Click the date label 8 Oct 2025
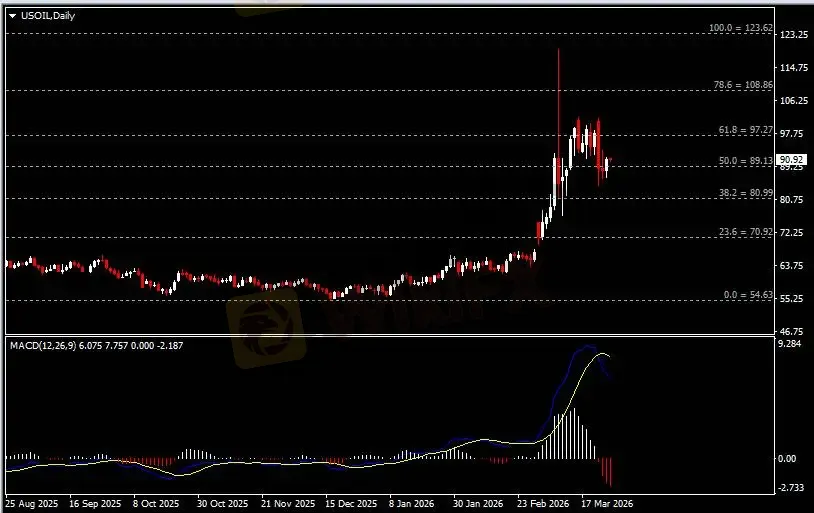The height and width of the screenshot is (513, 814). (156, 504)
